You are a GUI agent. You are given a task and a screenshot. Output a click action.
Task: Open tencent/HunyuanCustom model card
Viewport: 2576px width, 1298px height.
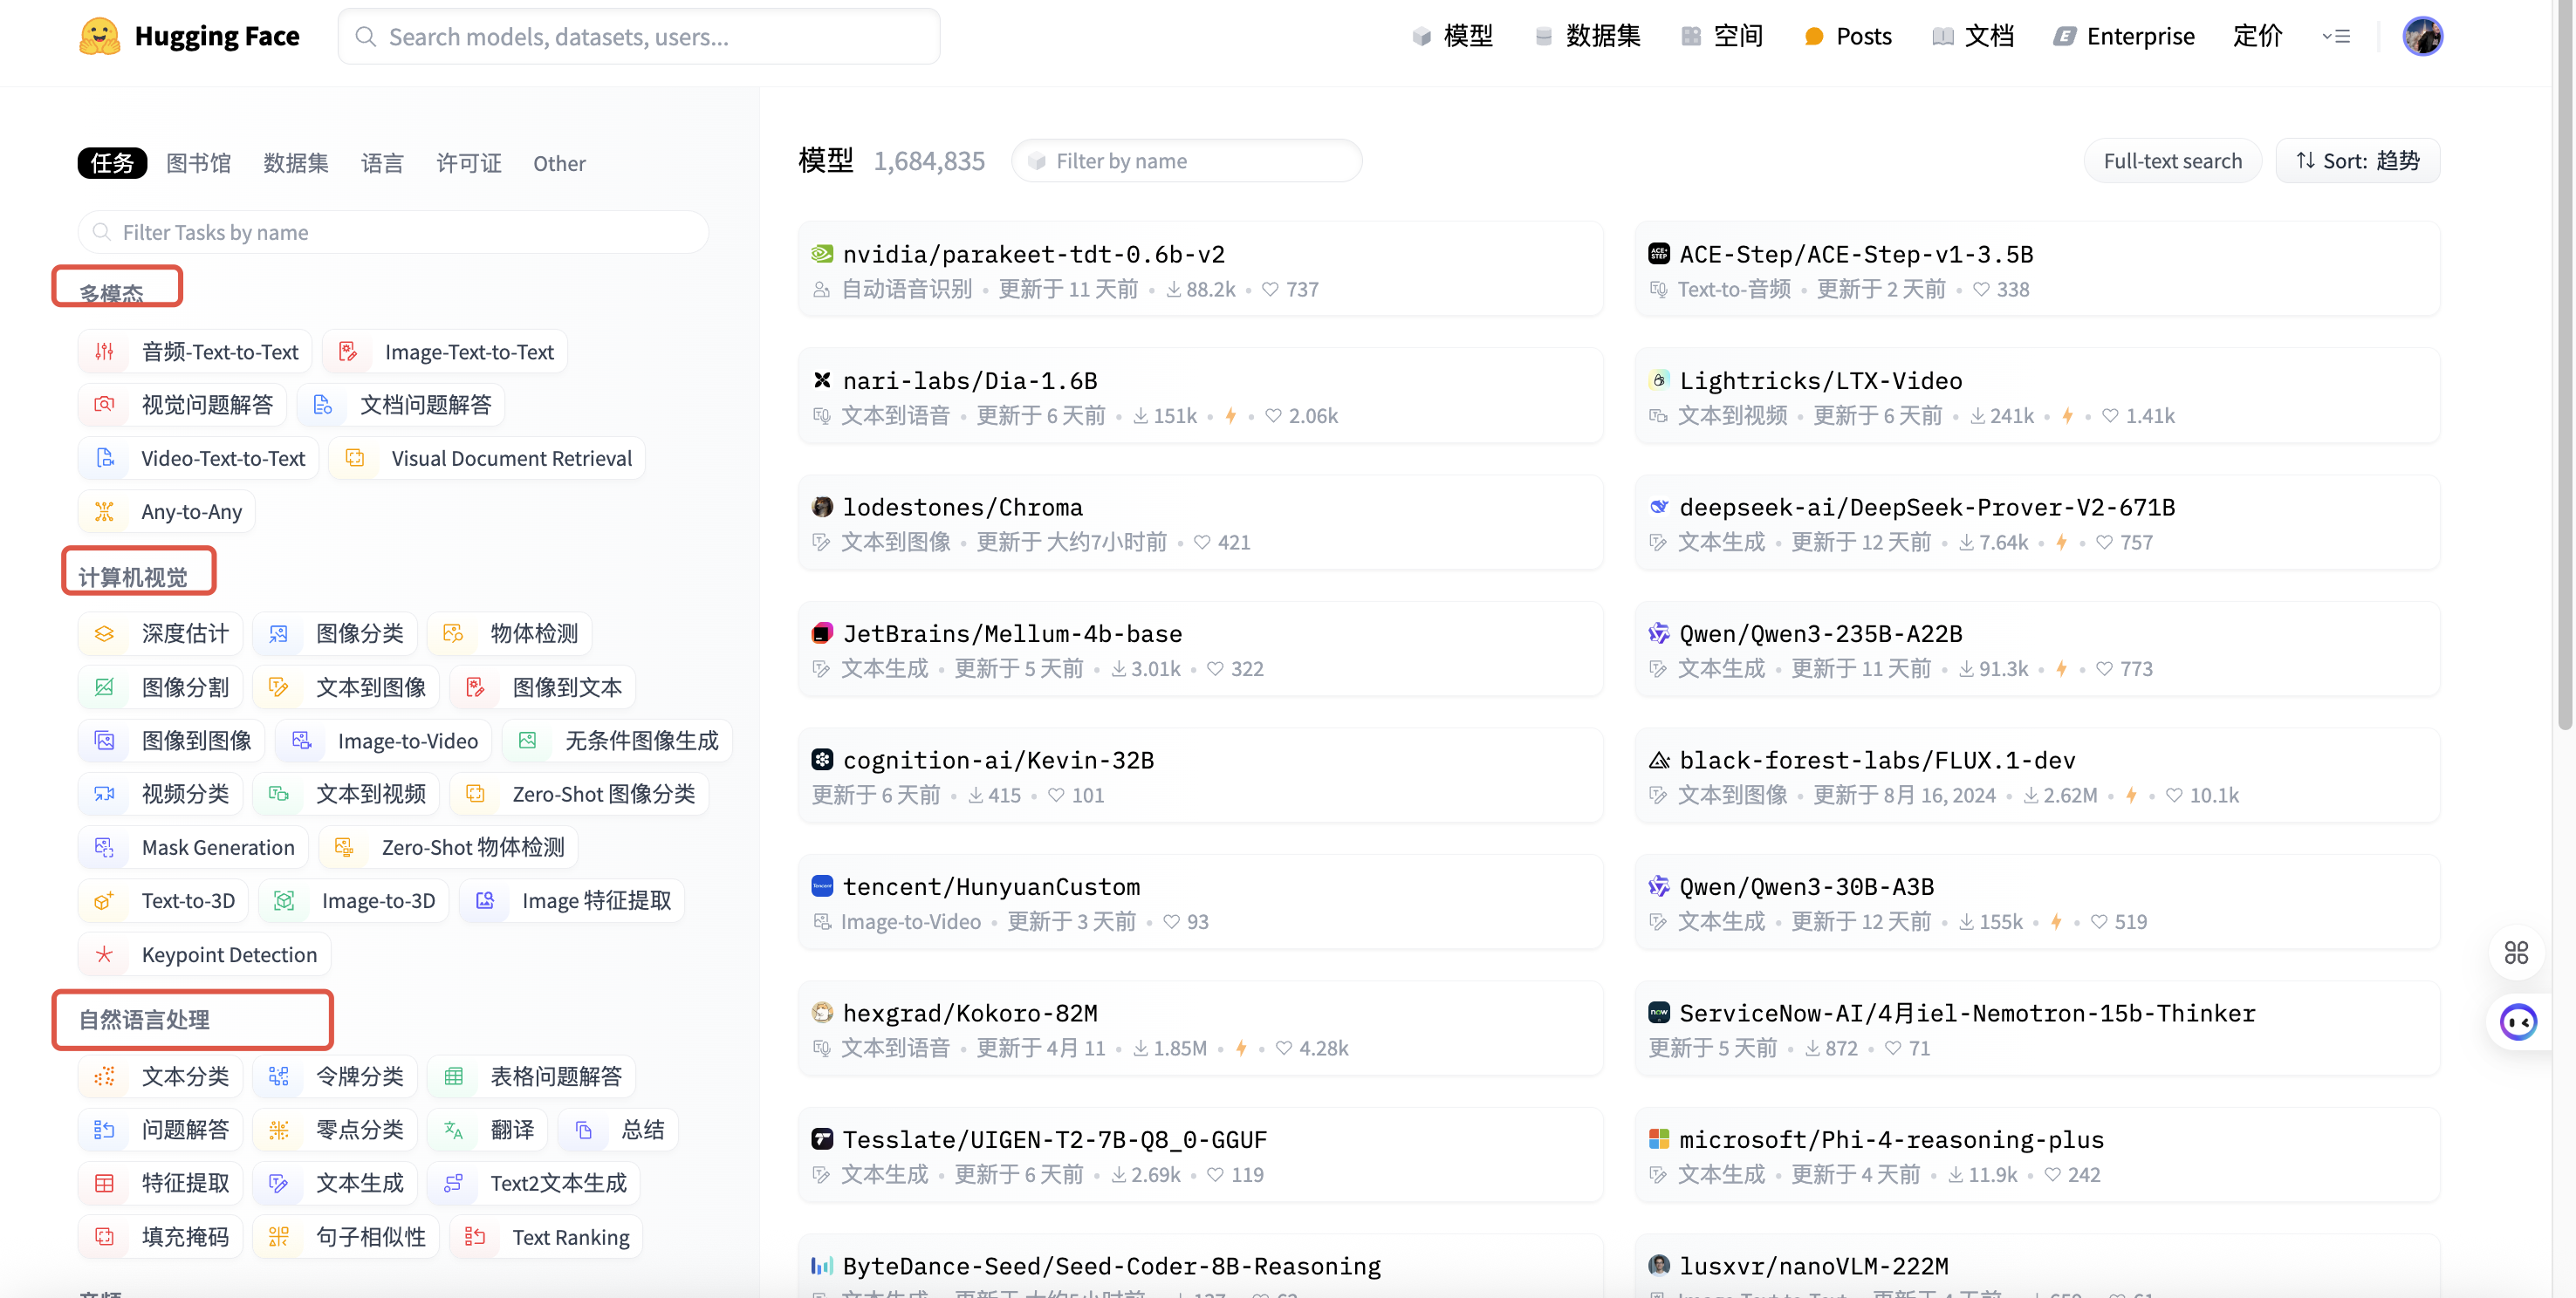click(x=1201, y=902)
